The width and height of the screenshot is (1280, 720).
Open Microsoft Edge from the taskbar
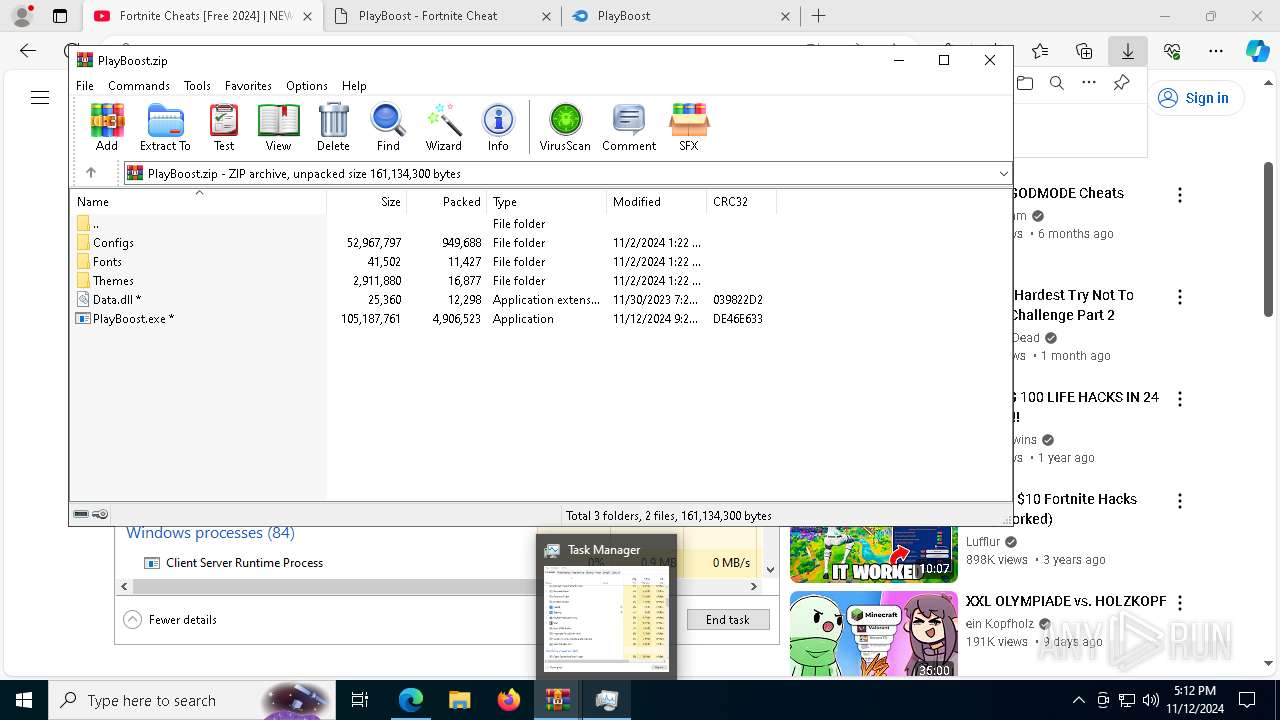click(411, 700)
